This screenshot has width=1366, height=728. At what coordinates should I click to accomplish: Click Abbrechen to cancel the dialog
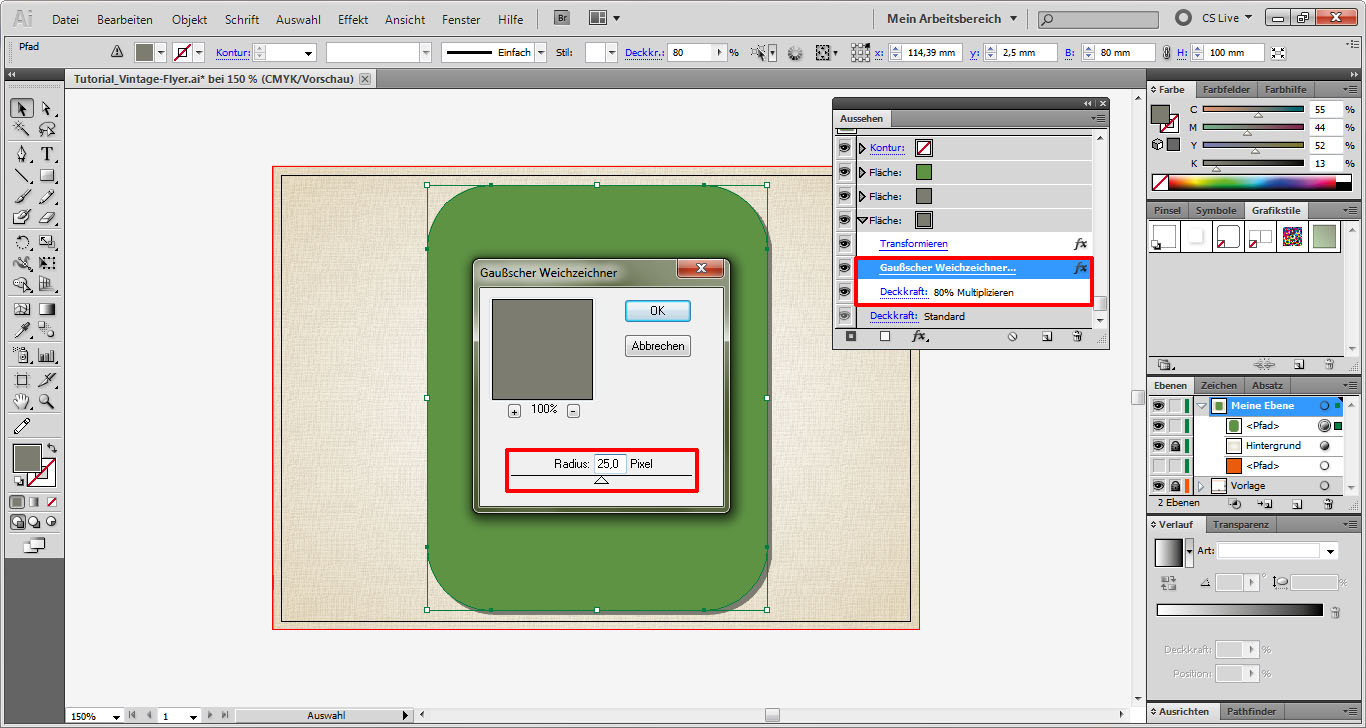click(657, 346)
